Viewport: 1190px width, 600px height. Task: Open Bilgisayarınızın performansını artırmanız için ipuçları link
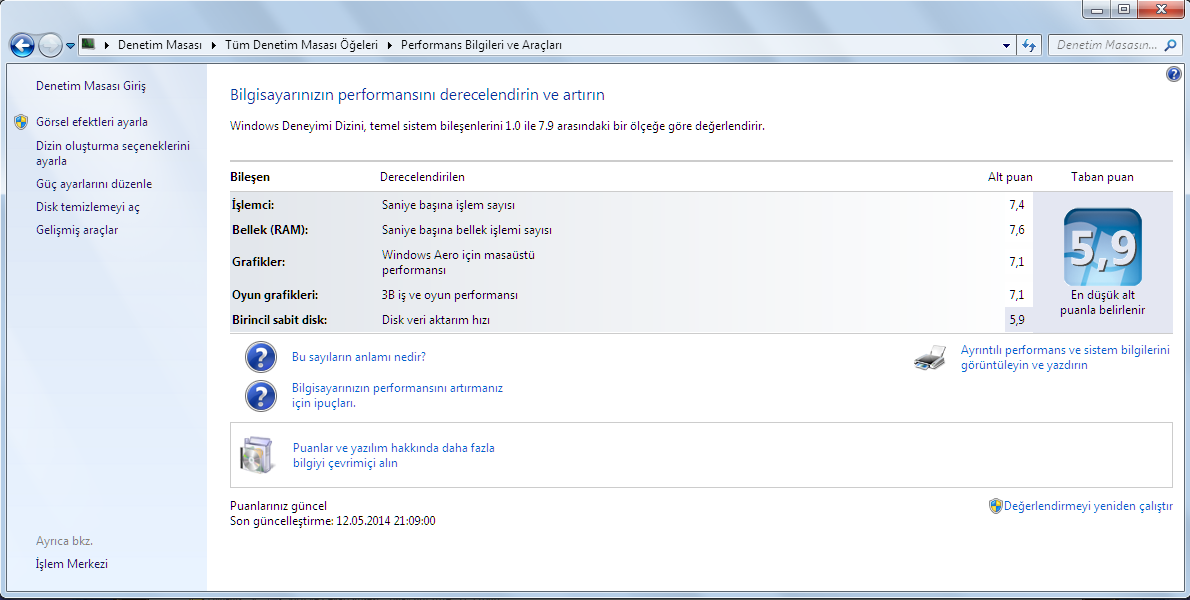[x=398, y=395]
